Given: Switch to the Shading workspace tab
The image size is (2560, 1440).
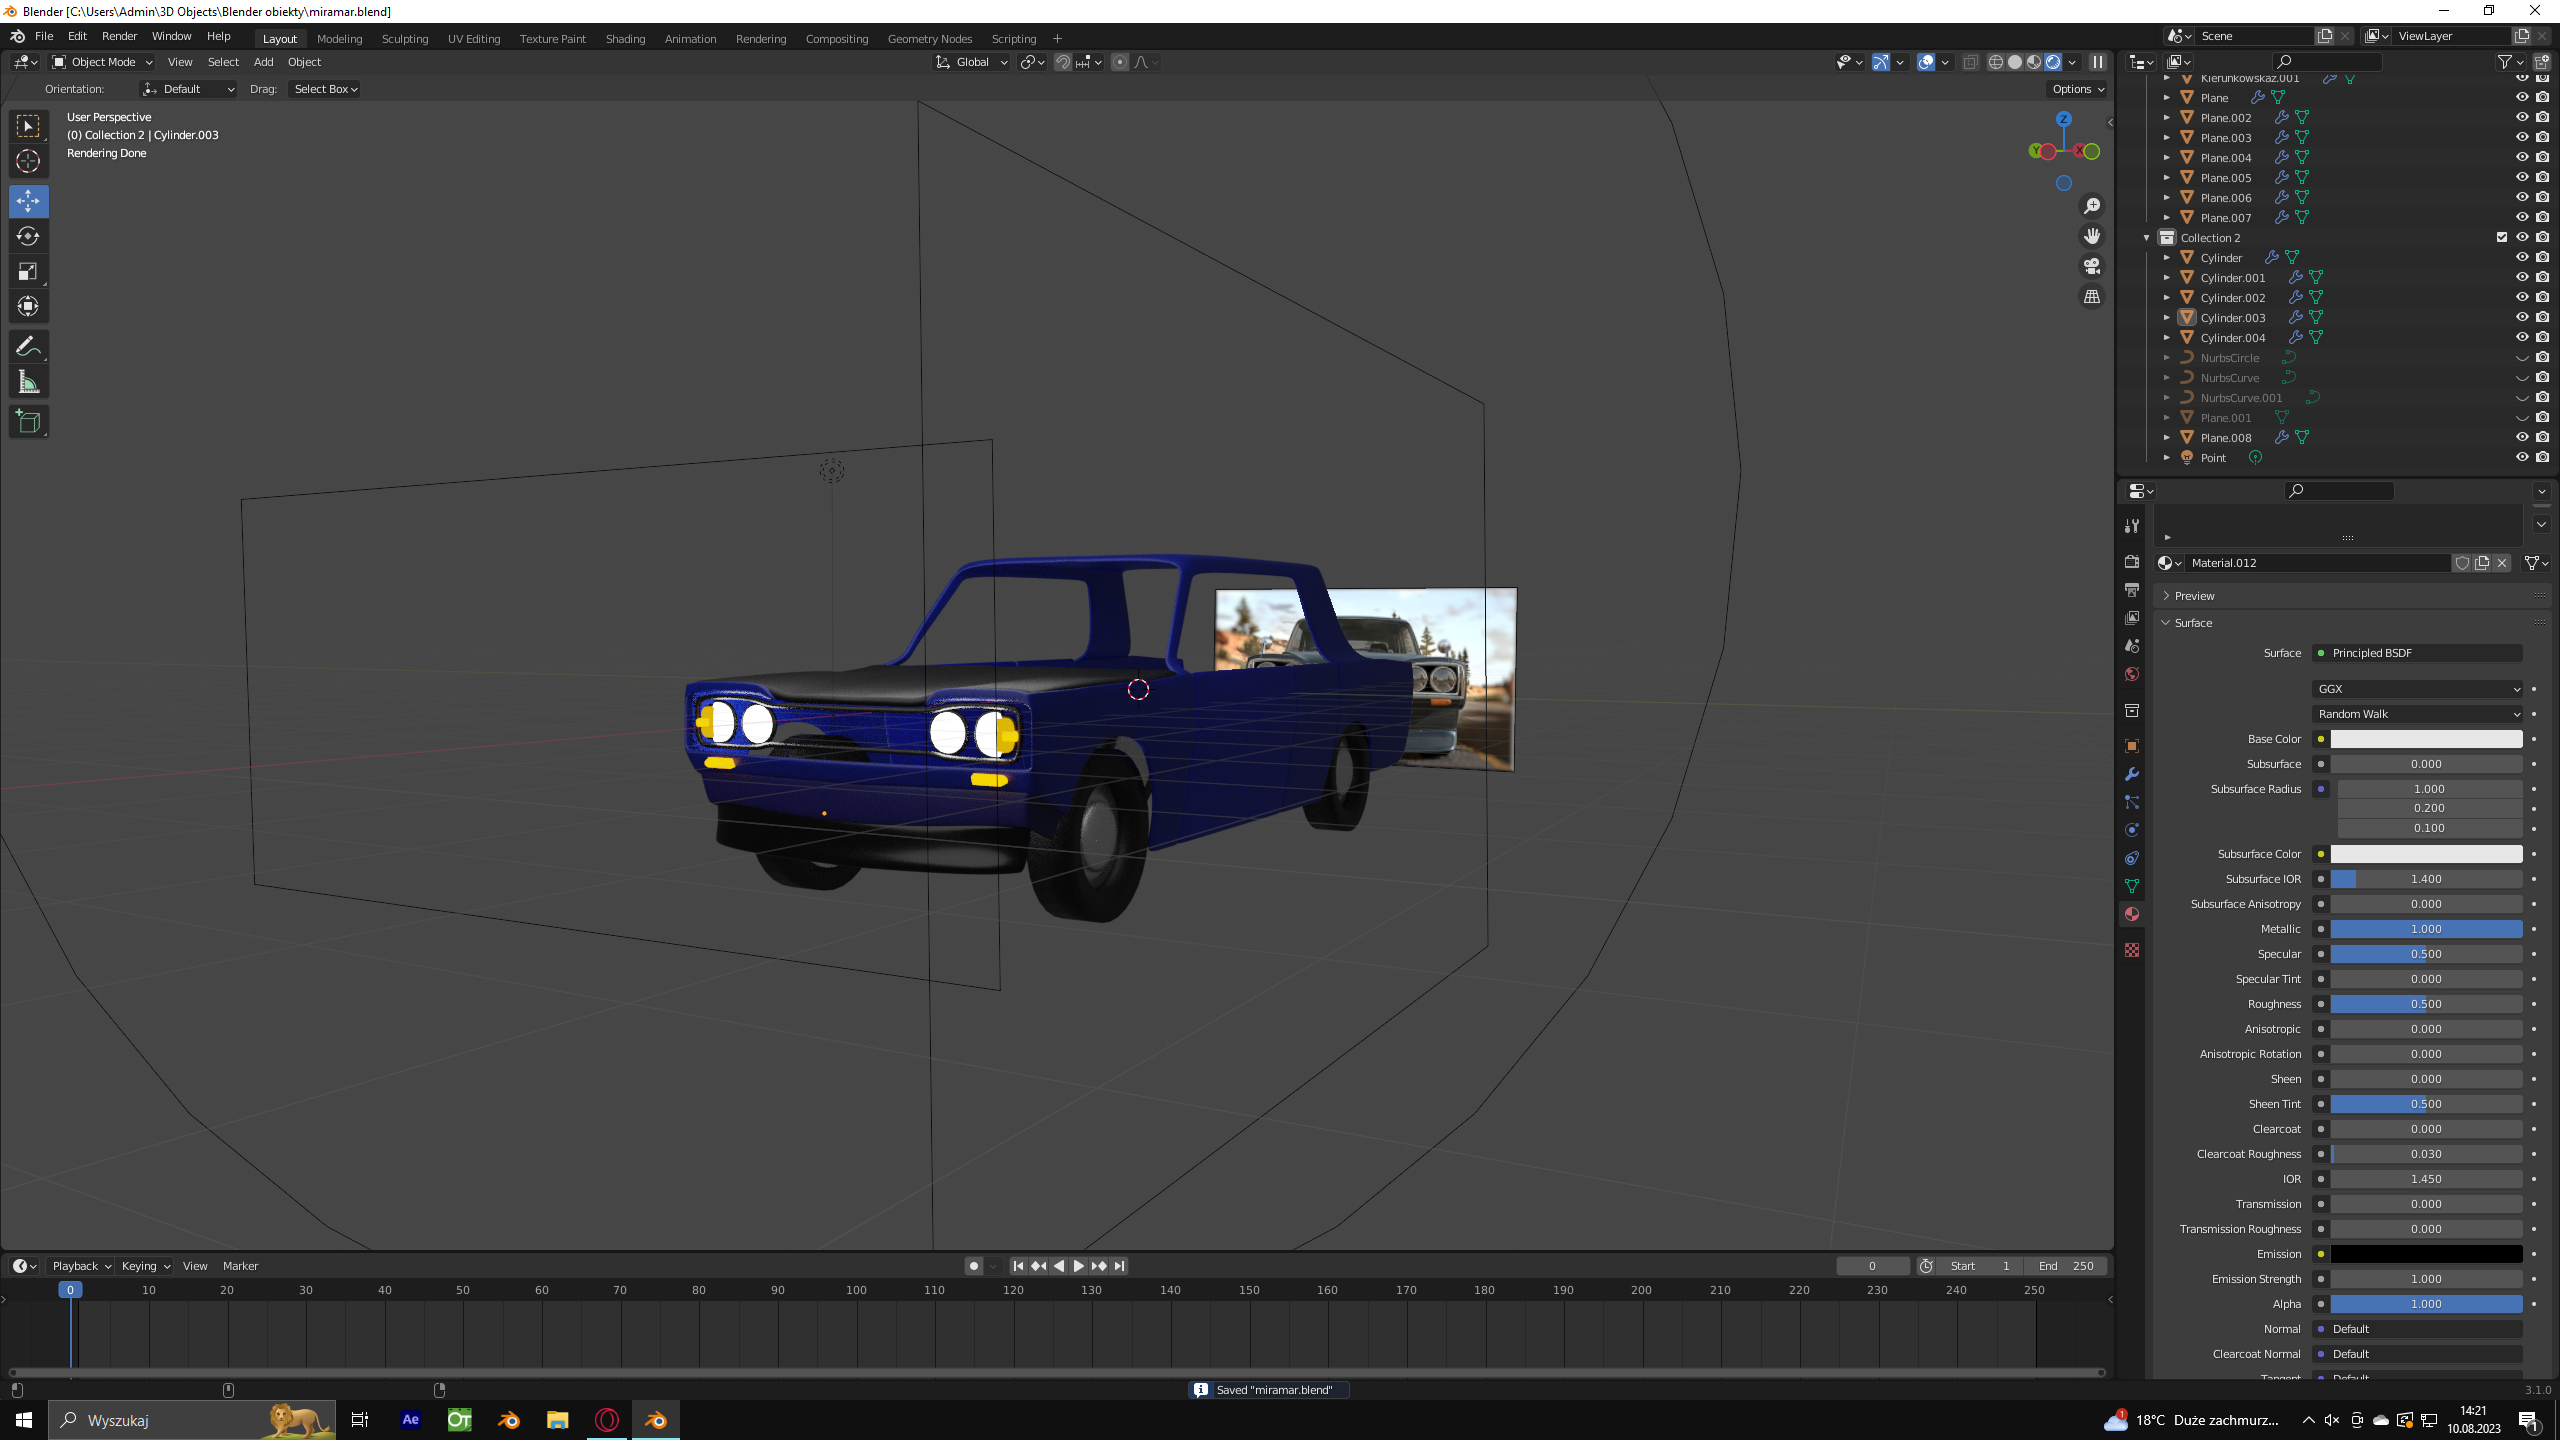Looking at the screenshot, I should [x=625, y=39].
